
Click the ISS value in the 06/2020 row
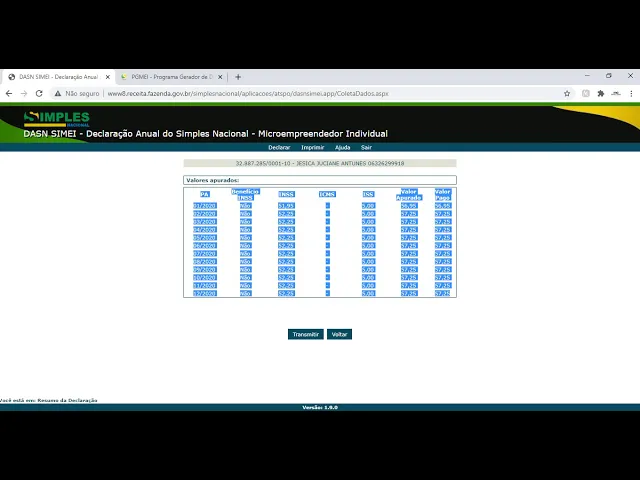coord(368,246)
